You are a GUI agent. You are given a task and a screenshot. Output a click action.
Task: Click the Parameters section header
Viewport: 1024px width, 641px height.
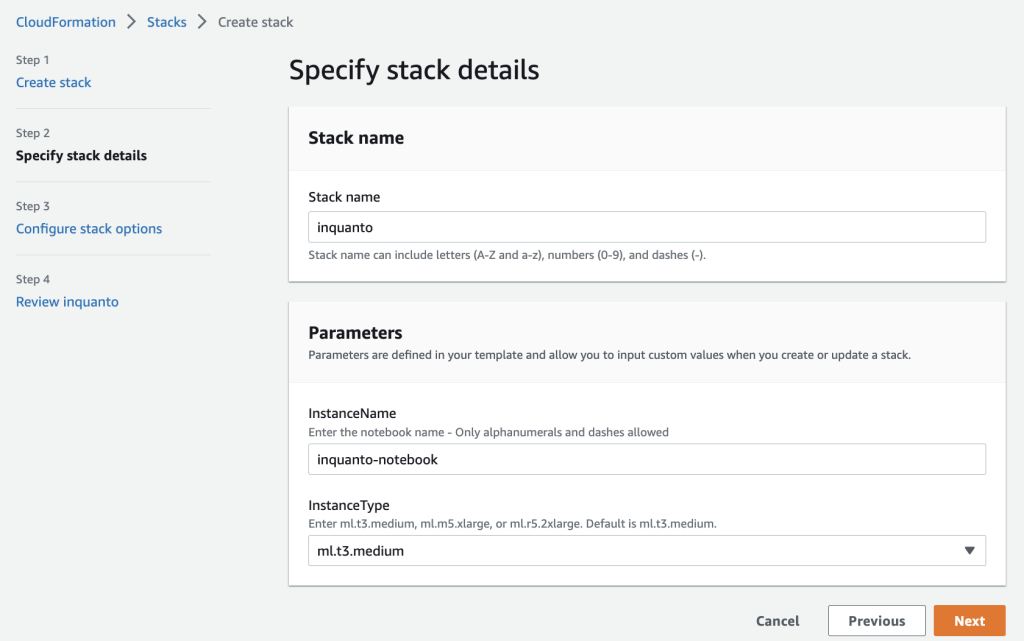pyautogui.click(x=356, y=333)
